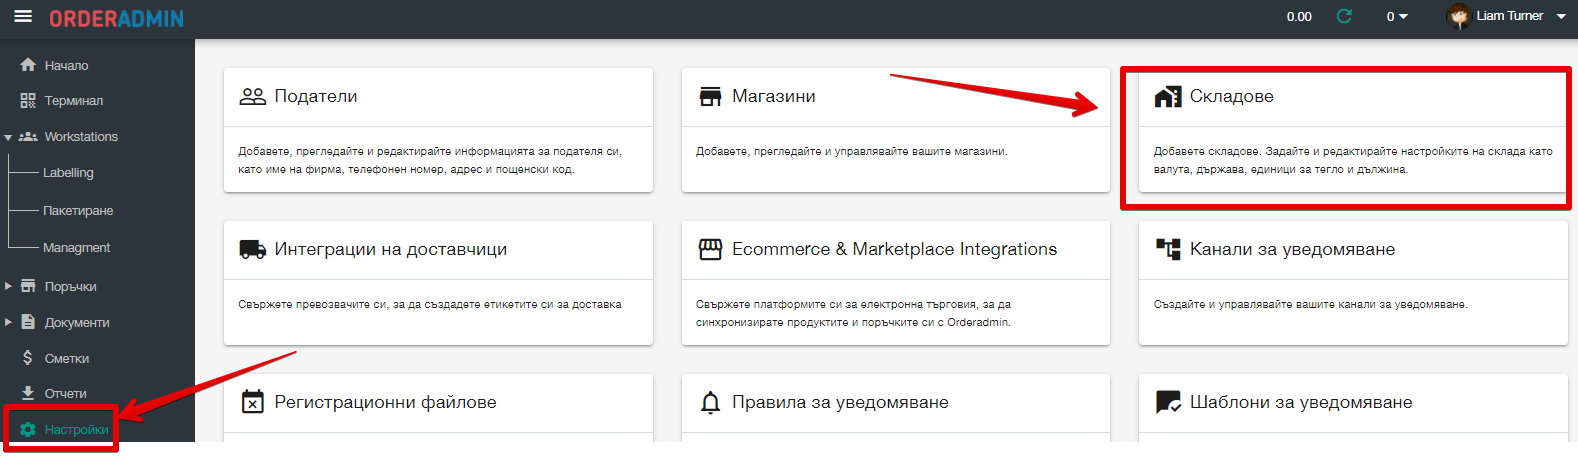Open Пакетиране under Workstations
The height and width of the screenshot is (457, 1578).
(x=78, y=210)
